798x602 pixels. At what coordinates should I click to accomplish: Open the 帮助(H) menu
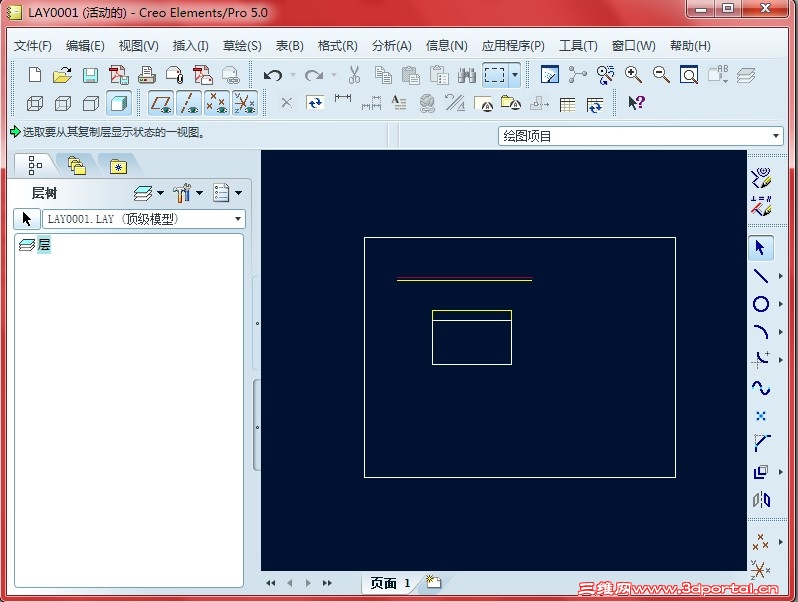(x=690, y=46)
